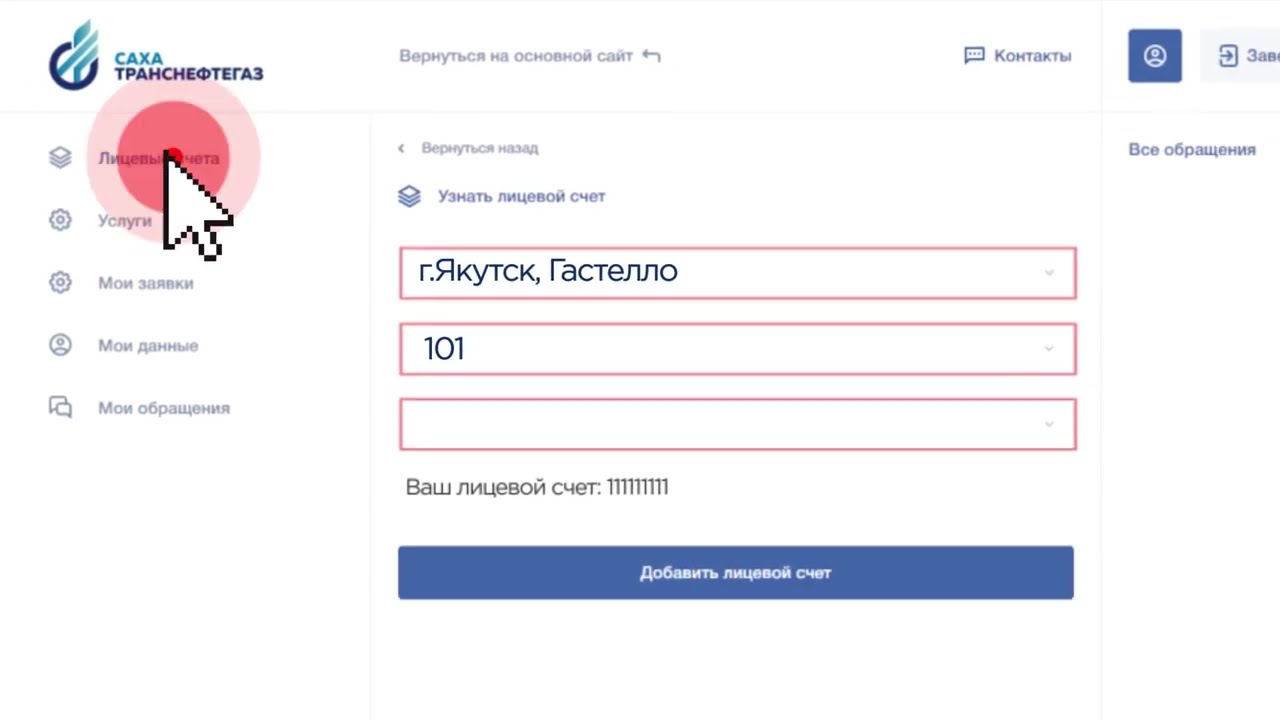Switch to the Все обращения tab

(x=1191, y=149)
